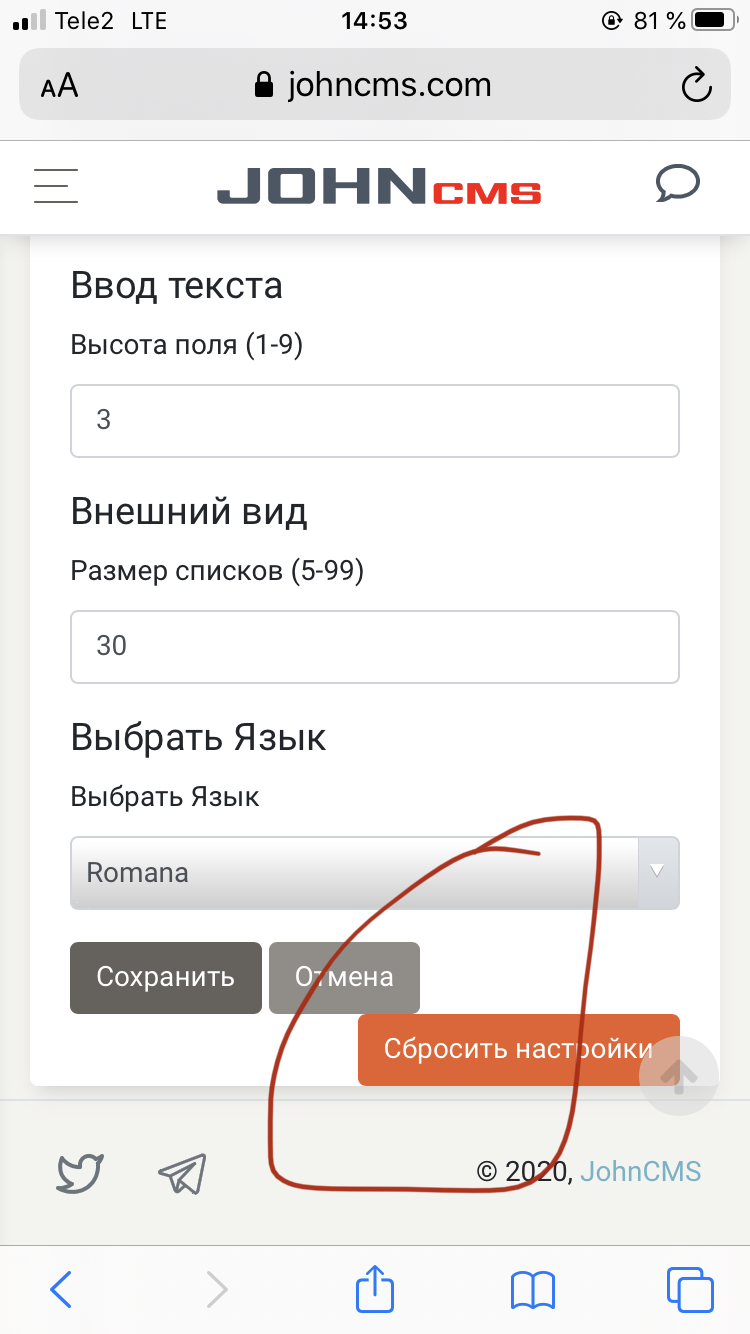Focus the Размер списков input field
This screenshot has height=1334, width=750.
click(x=375, y=646)
